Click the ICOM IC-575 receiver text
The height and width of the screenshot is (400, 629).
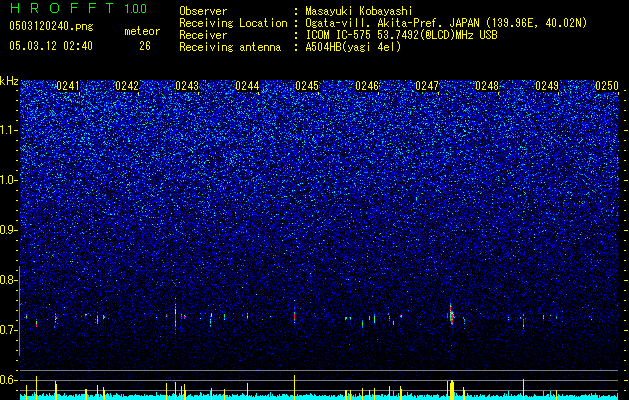(x=401, y=35)
